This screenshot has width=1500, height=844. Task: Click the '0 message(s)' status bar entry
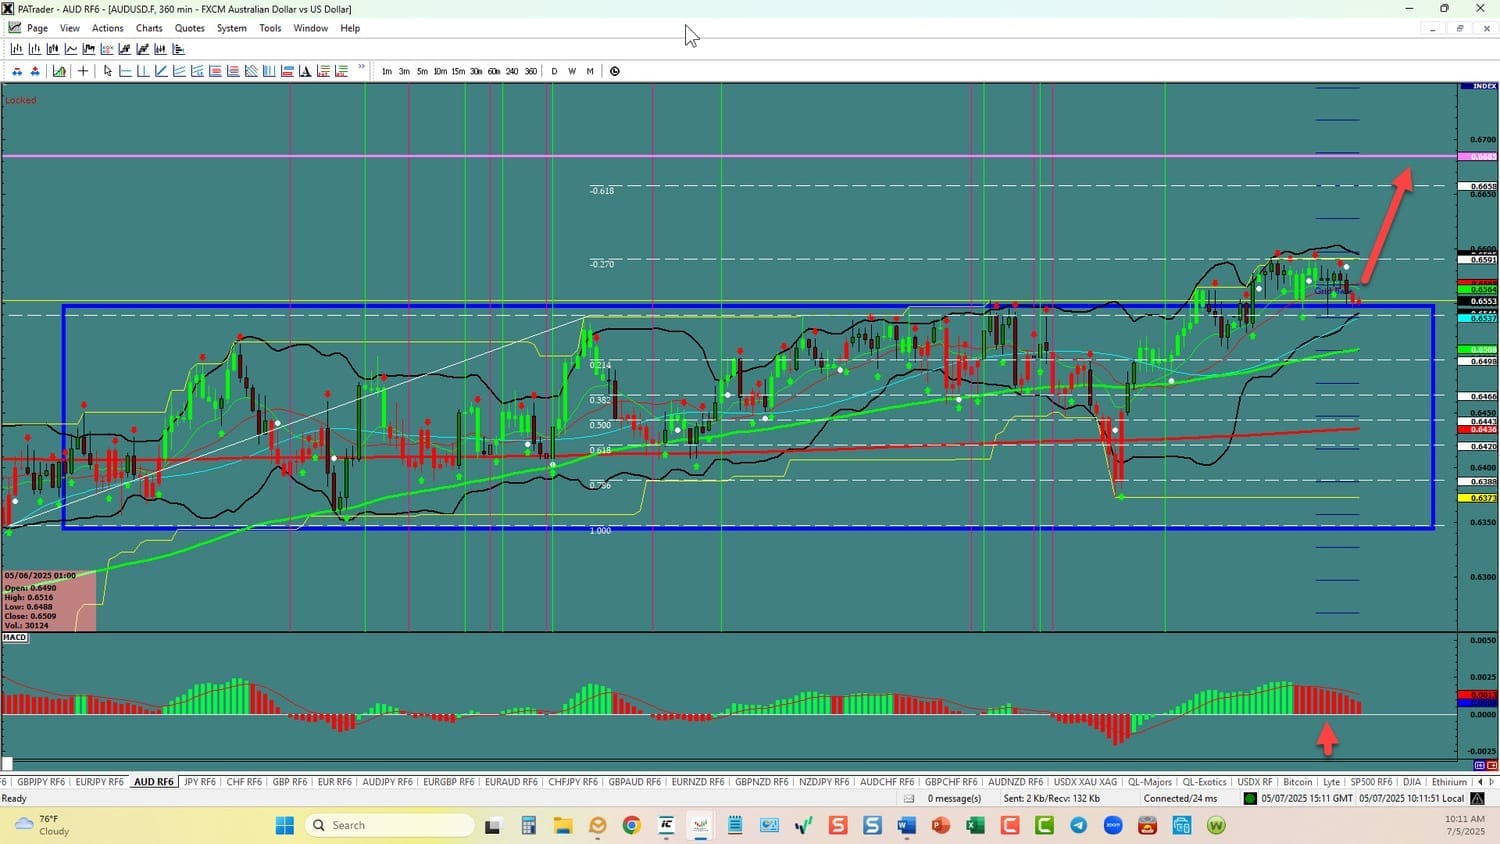pos(954,798)
